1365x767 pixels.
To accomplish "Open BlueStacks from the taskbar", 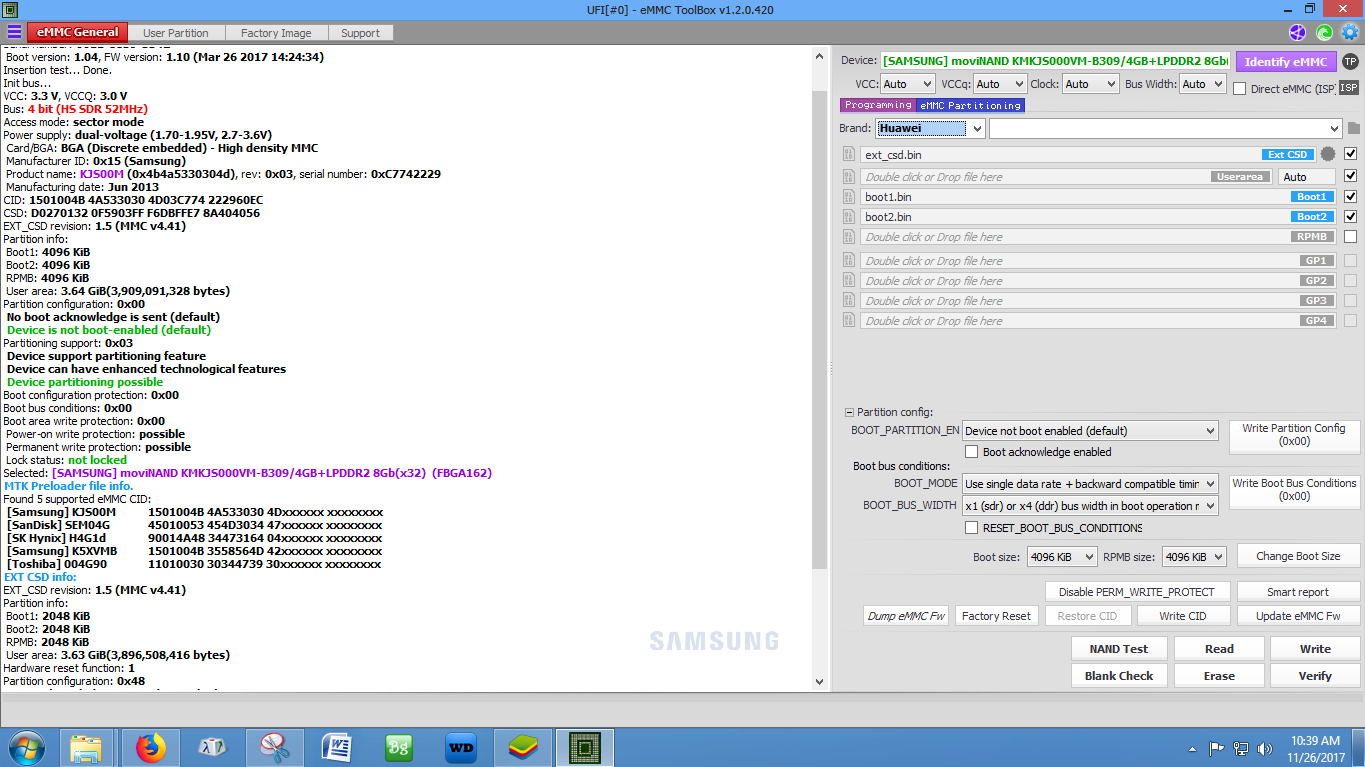I will [523, 747].
